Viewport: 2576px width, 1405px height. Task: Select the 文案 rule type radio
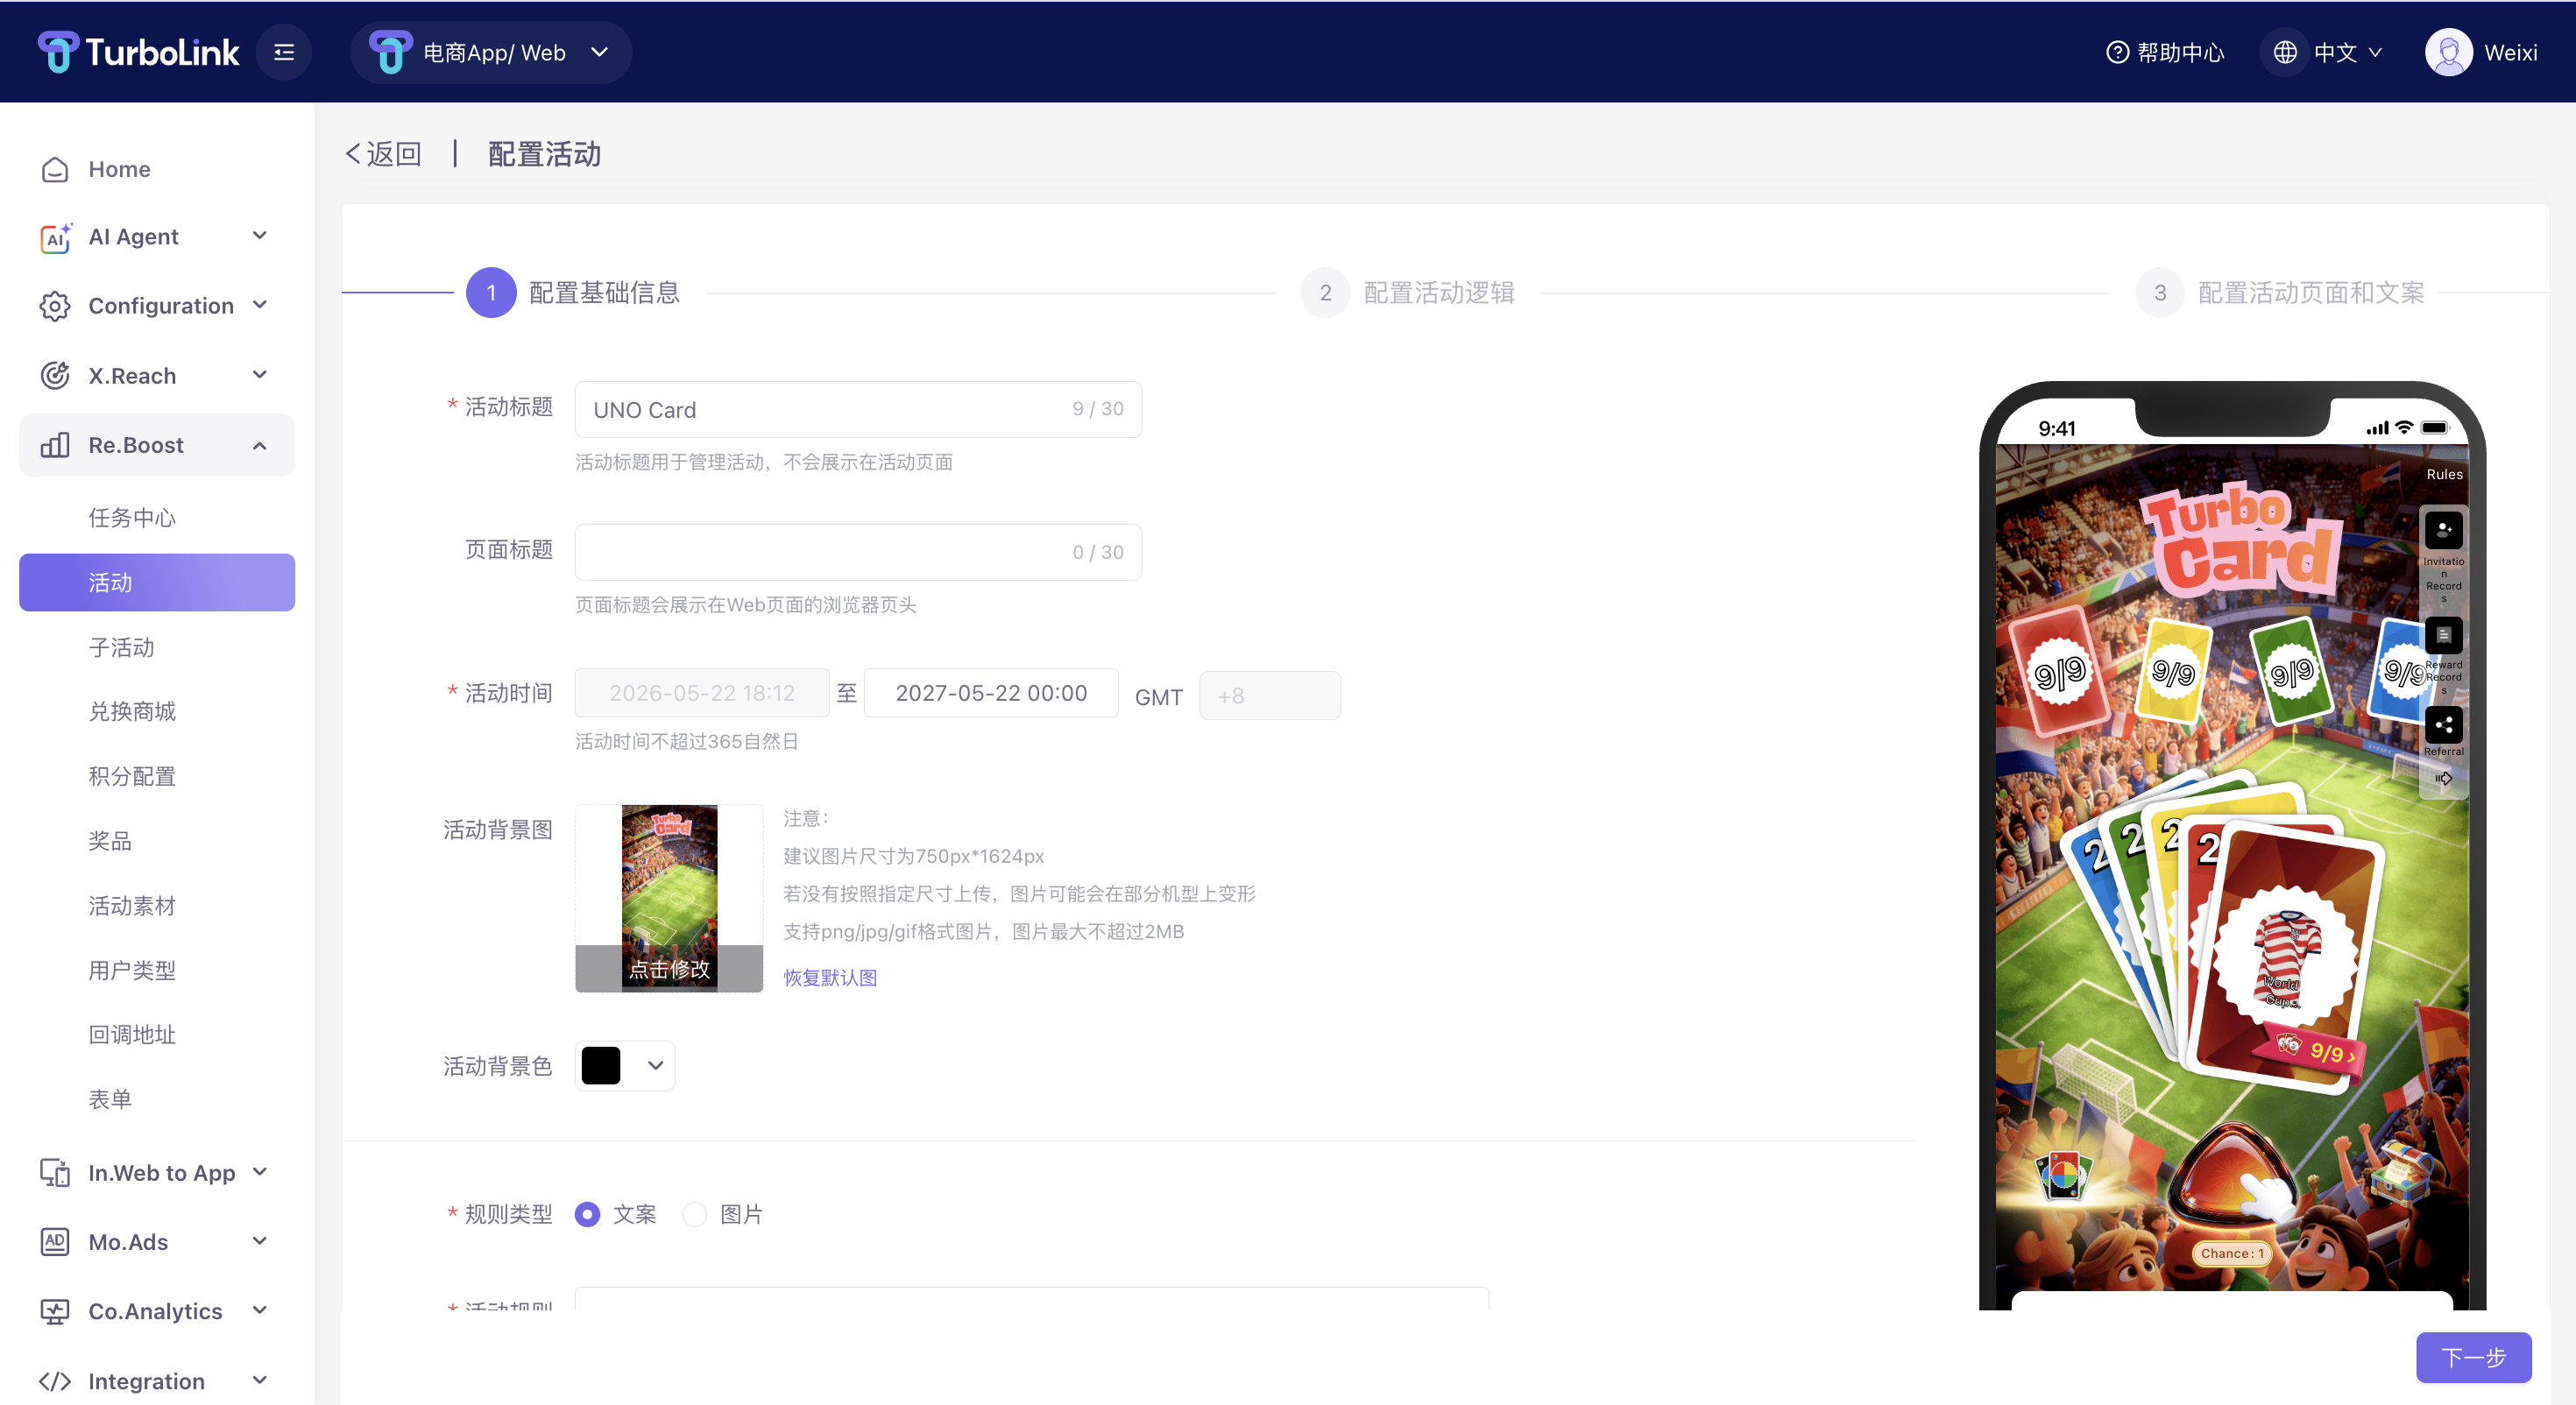click(x=587, y=1214)
